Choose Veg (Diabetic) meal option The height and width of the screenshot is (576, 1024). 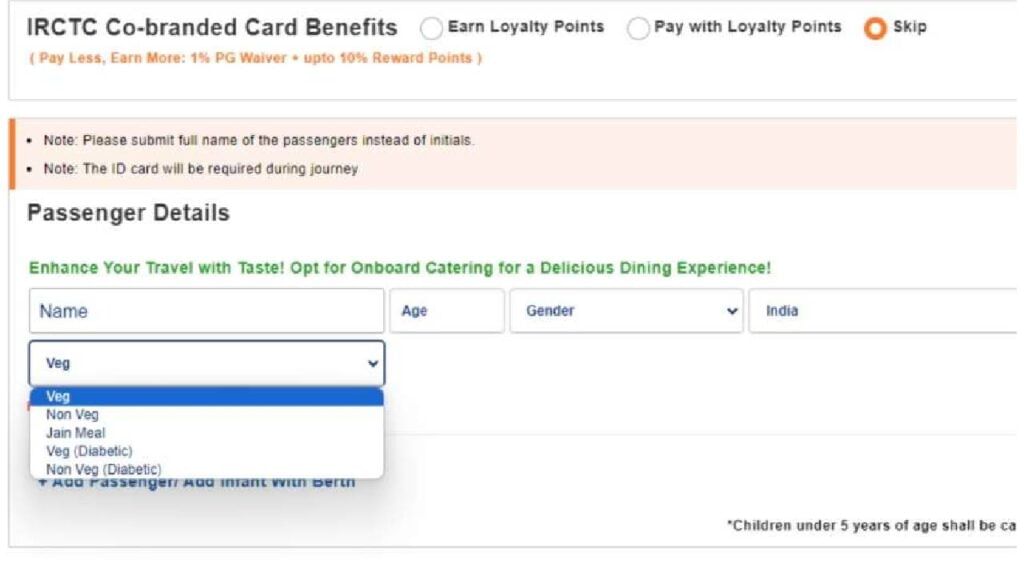[x=89, y=451]
